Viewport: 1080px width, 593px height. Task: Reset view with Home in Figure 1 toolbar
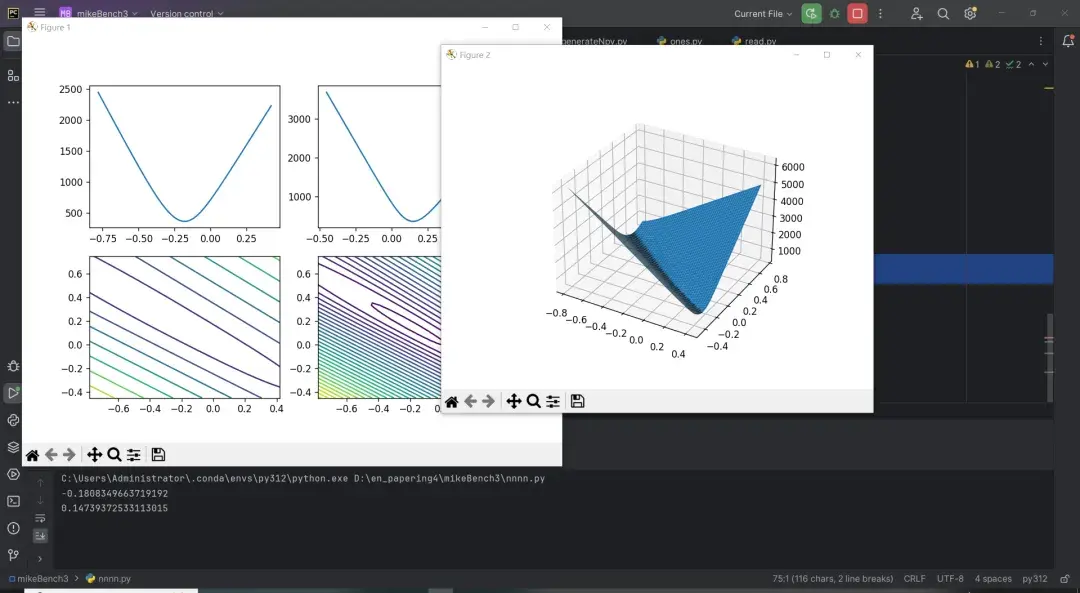pyautogui.click(x=32, y=455)
